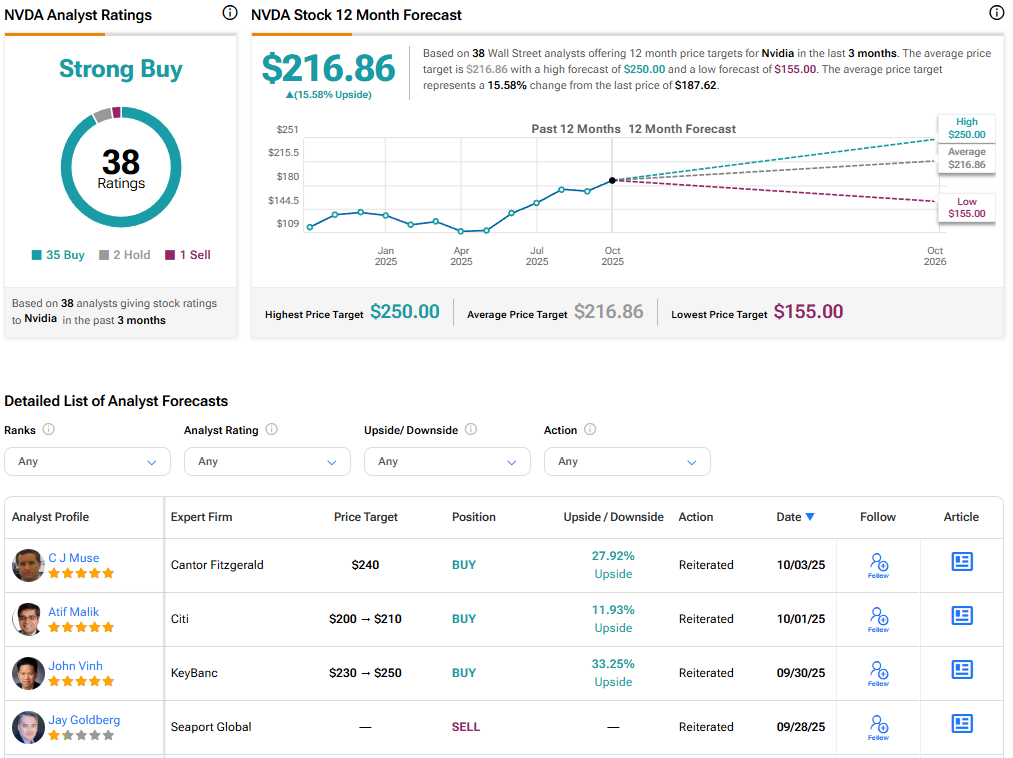Open C J Muse analyst profile link
Image resolution: width=1013 pixels, height=758 pixels.
74,558
